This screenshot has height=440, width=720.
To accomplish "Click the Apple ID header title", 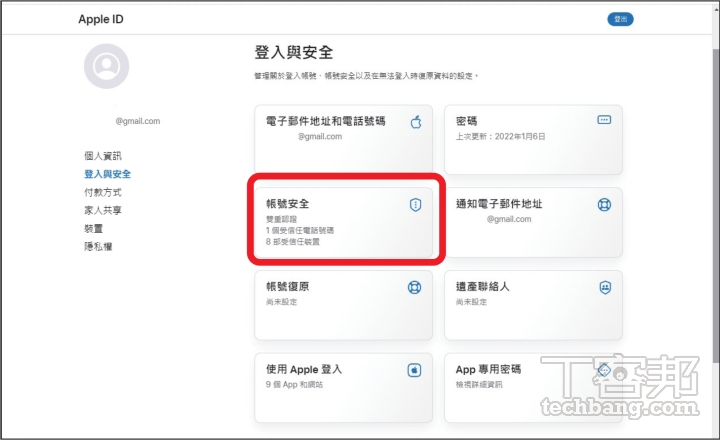I will click(101, 19).
